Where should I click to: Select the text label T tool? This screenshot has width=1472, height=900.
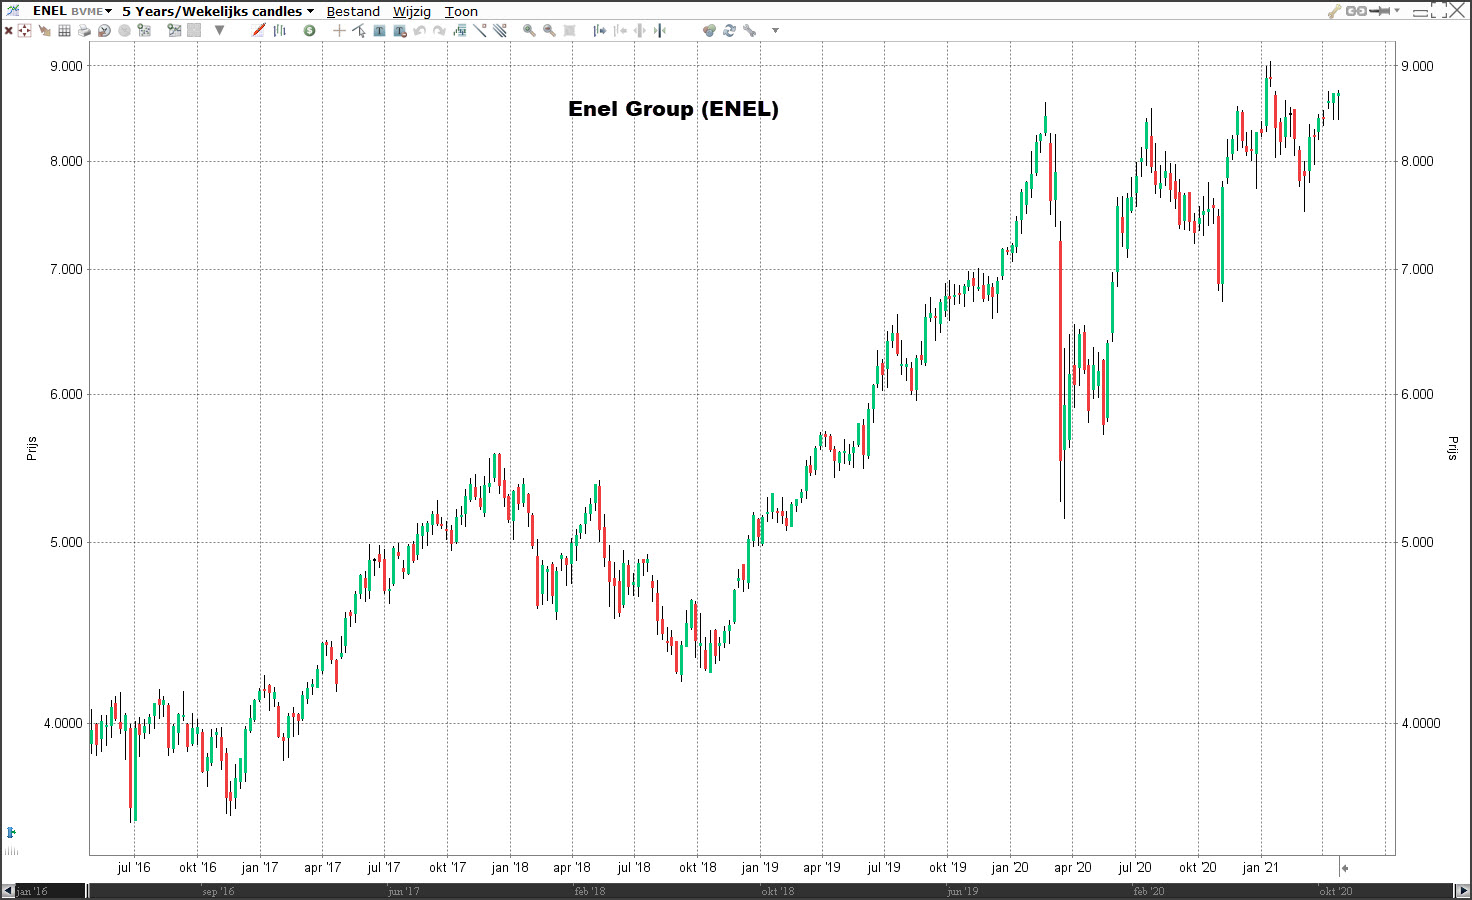point(379,31)
